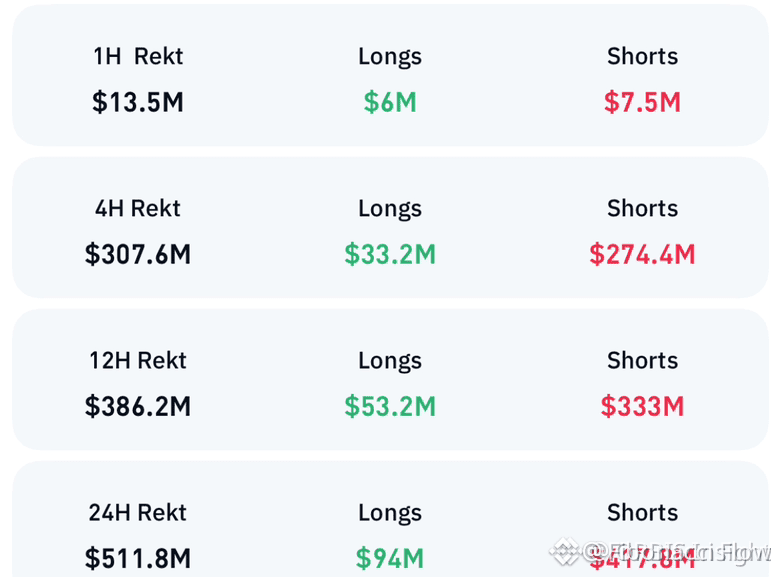The height and width of the screenshot is (577, 779).
Task: Click the Binance watermark logo icon
Action: pos(564,551)
